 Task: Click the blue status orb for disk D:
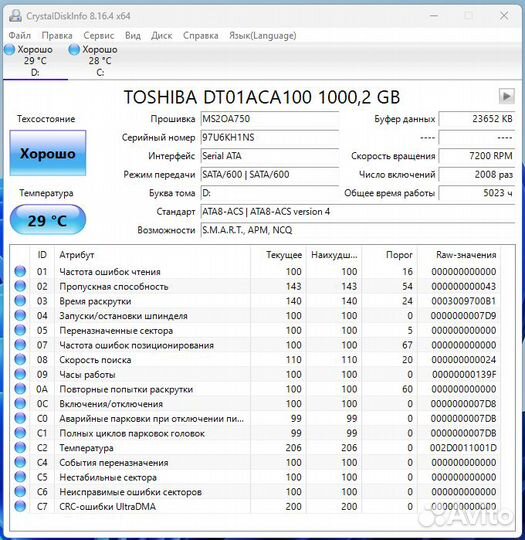point(10,50)
